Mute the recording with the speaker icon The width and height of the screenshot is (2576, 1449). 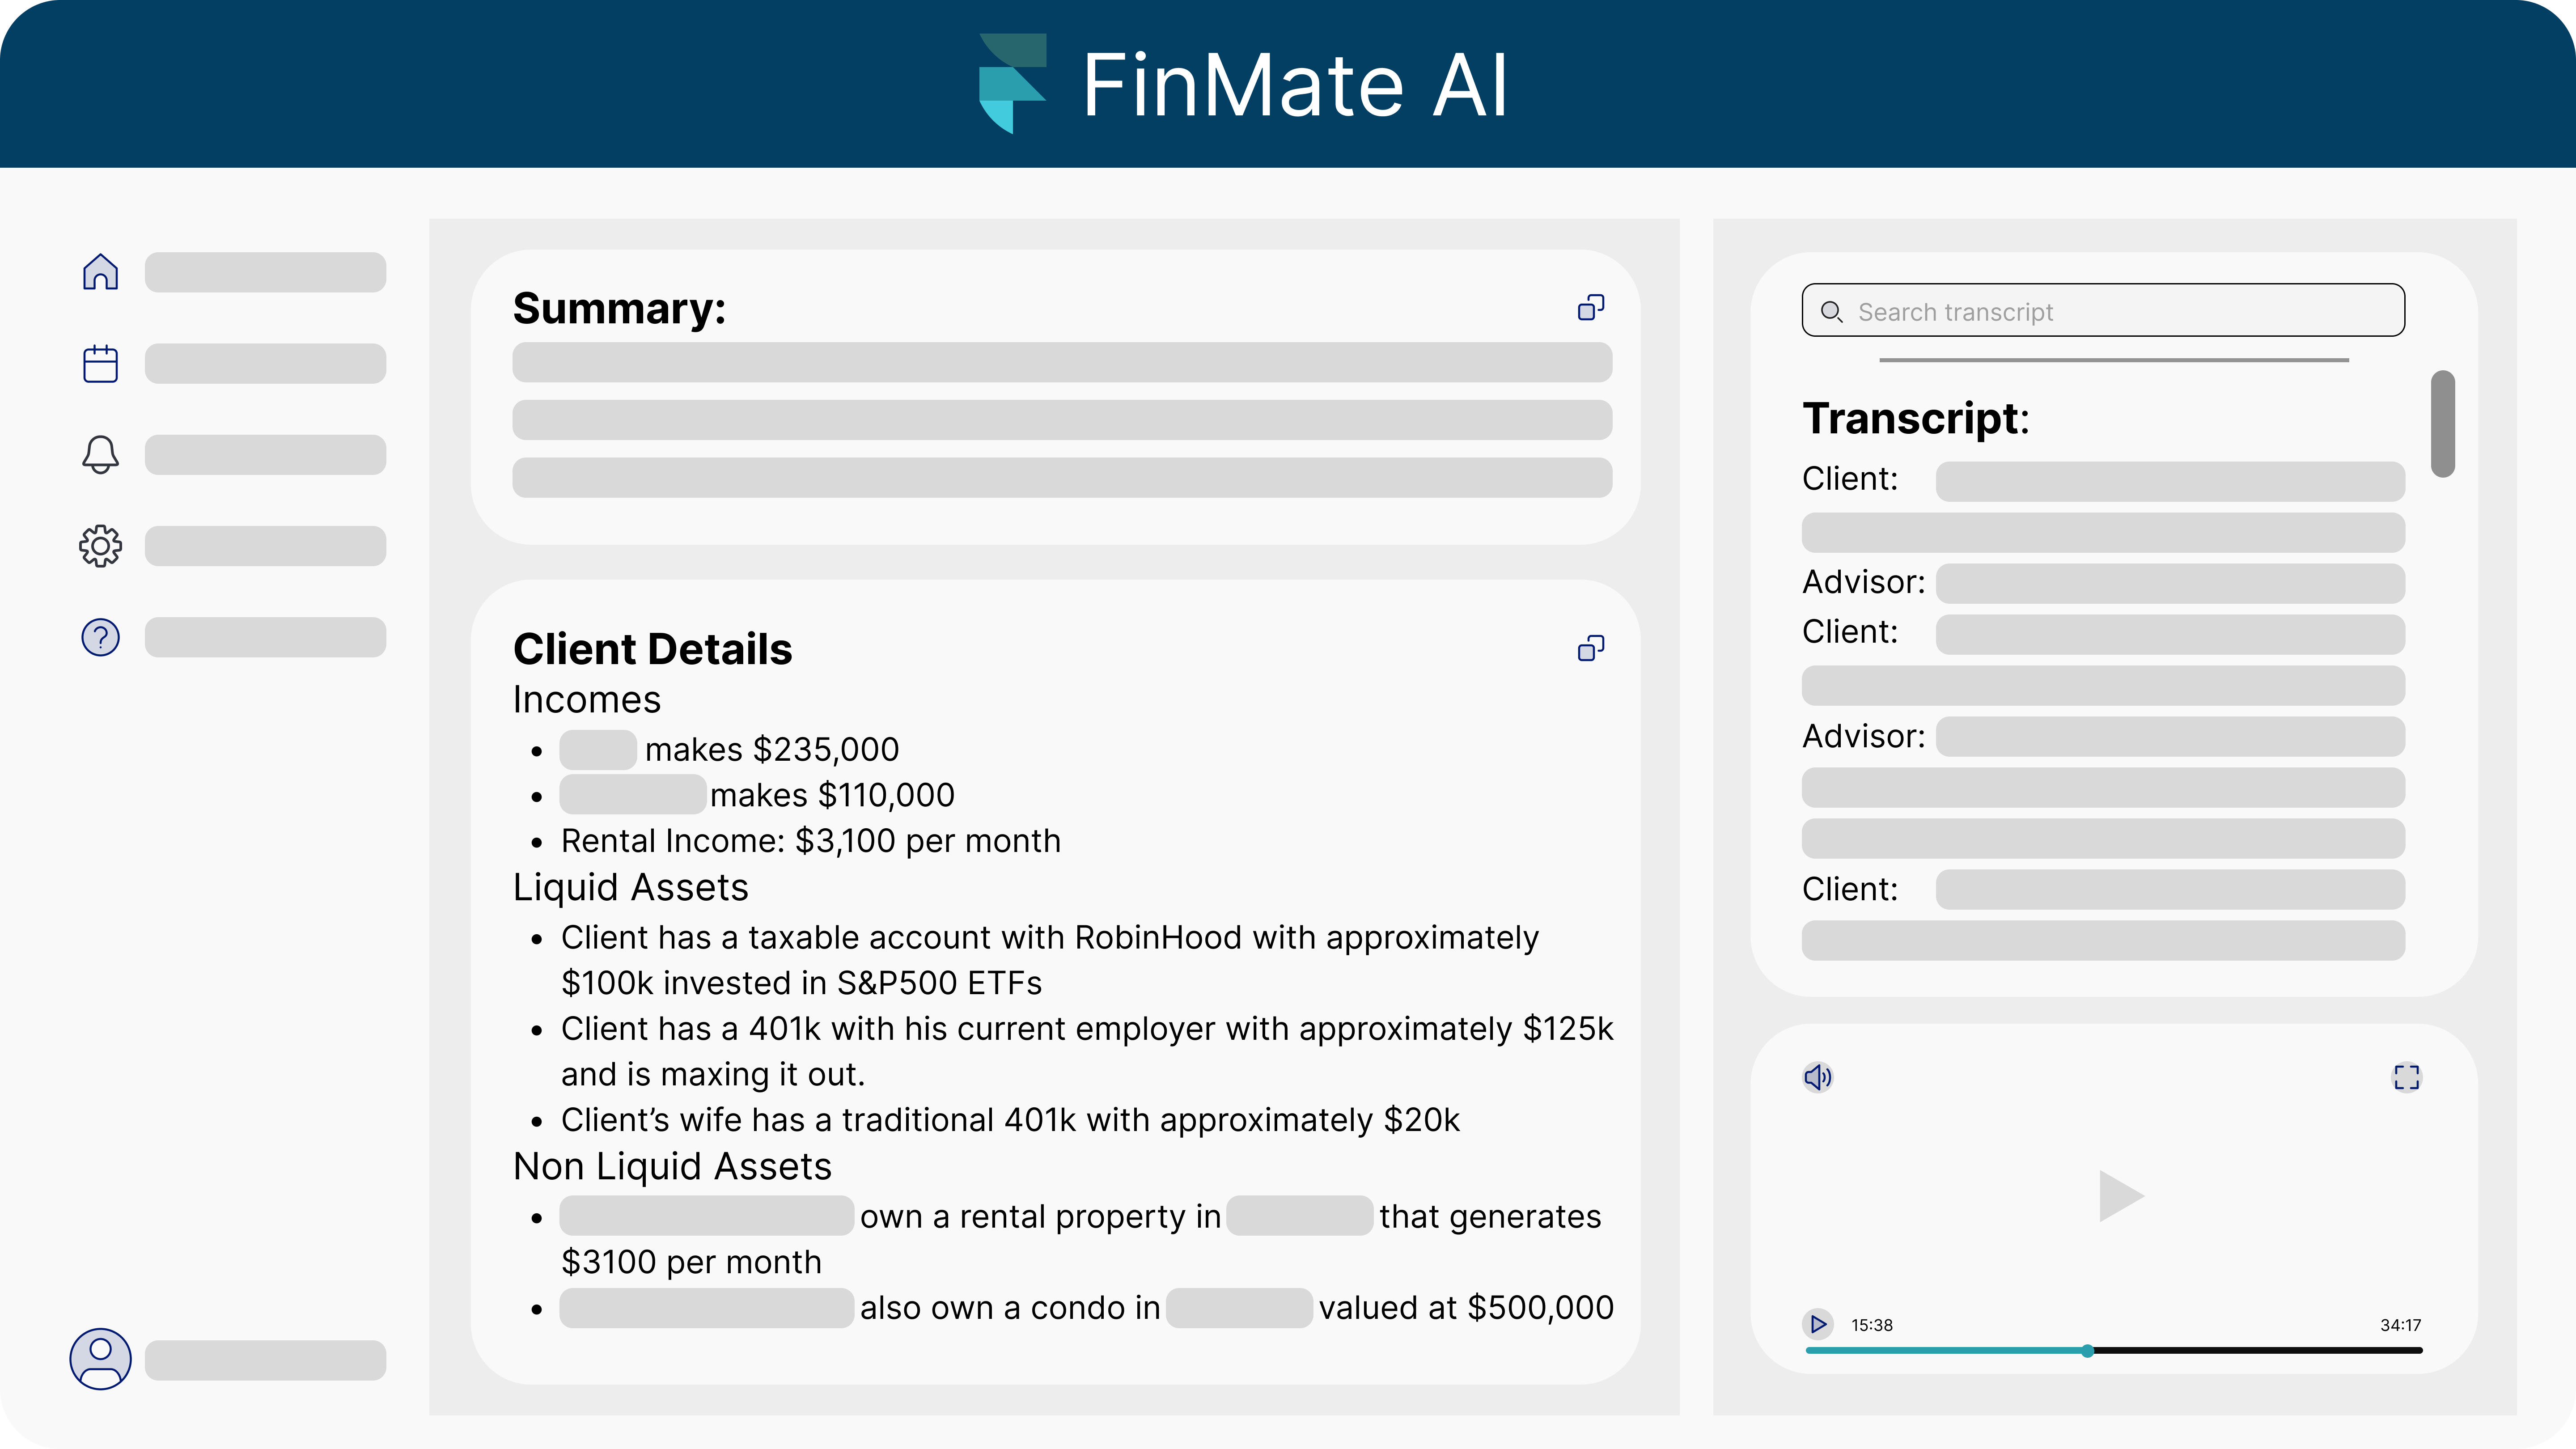click(x=1818, y=1077)
